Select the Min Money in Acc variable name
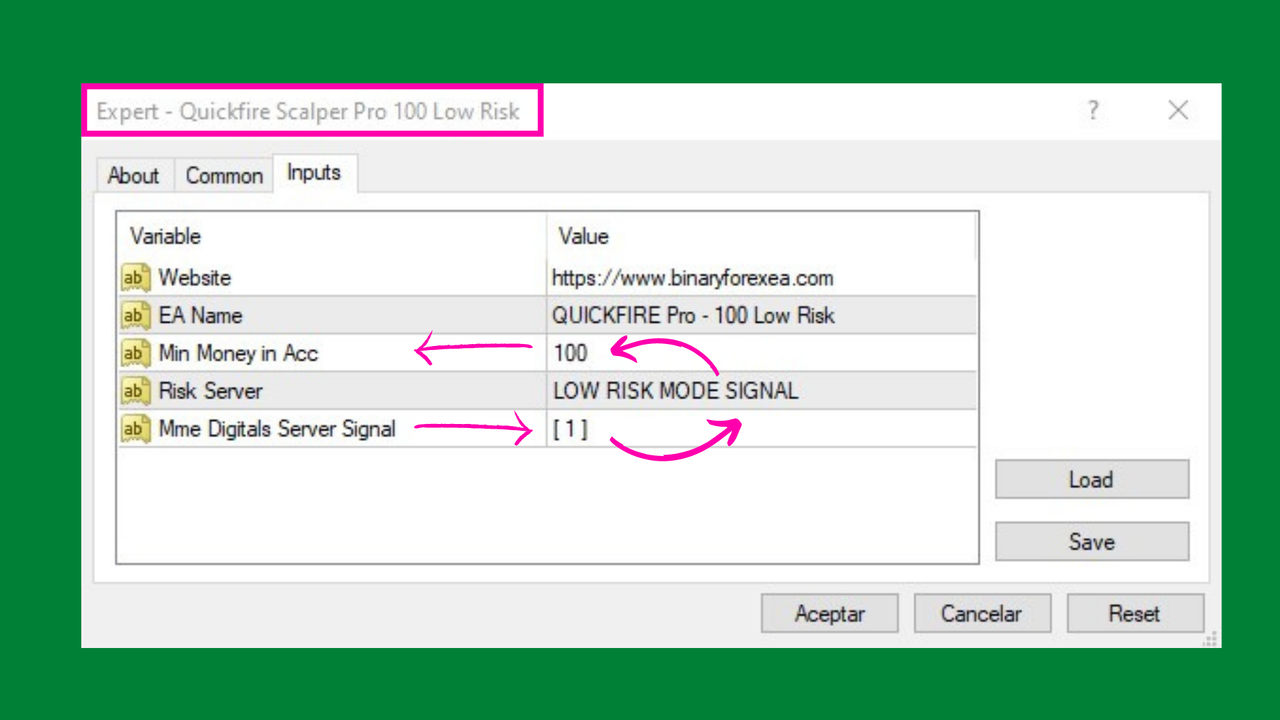This screenshot has height=720, width=1280. click(238, 354)
